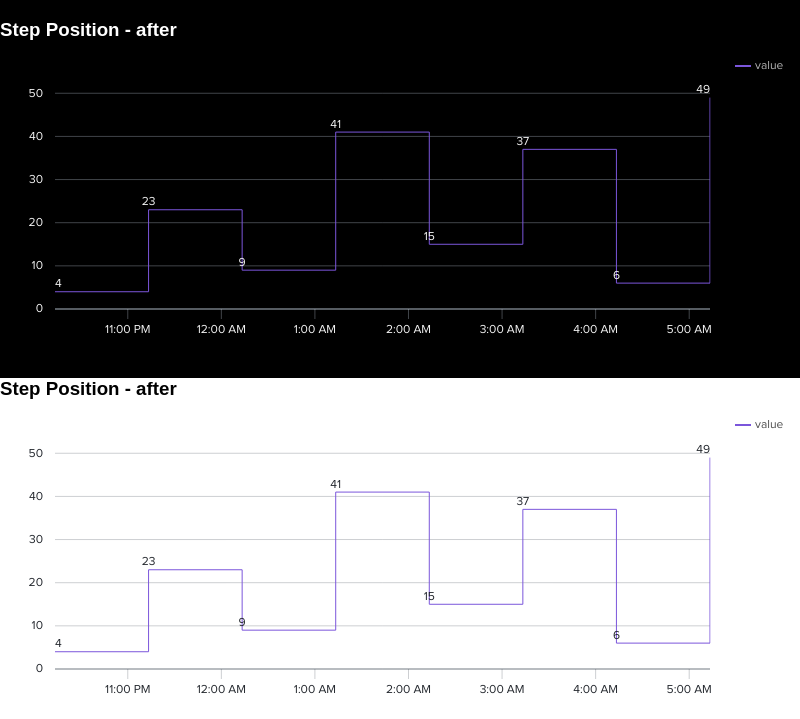Click data label 6 in dark chart
Screen dimensions: 800x719
point(616,276)
